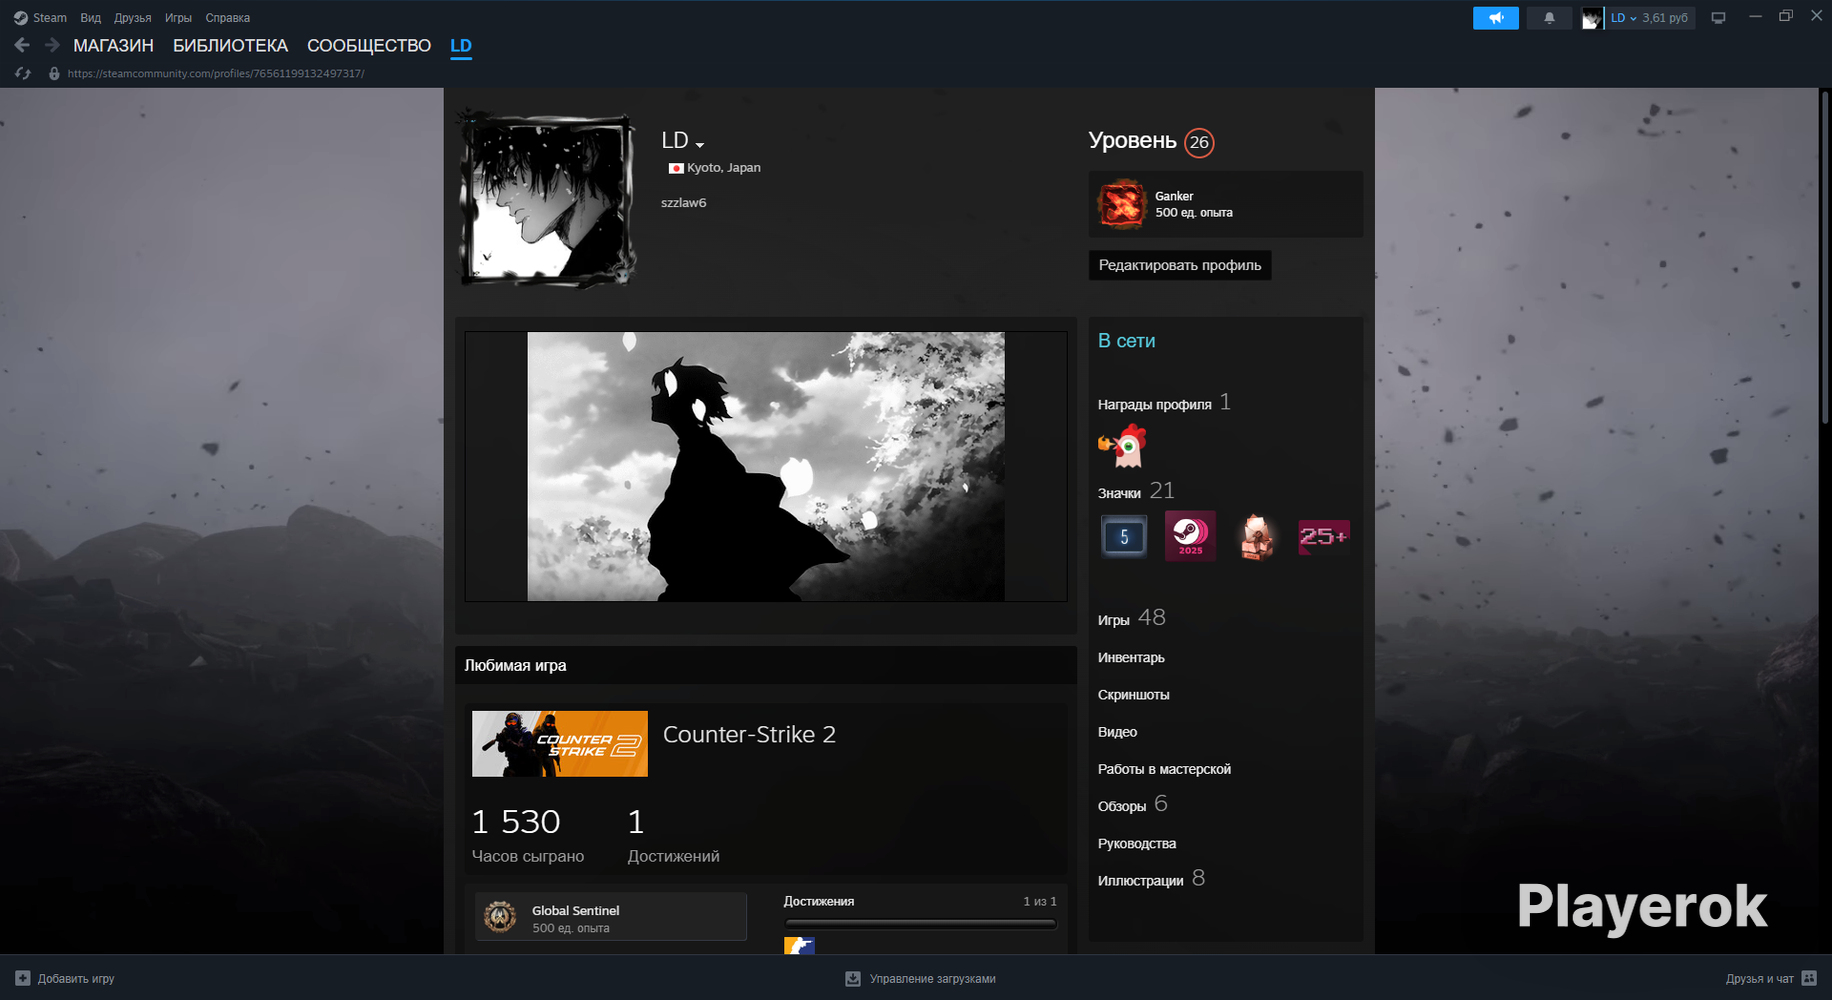Click the downloads management icon
The width and height of the screenshot is (1832, 1000).
853,979
